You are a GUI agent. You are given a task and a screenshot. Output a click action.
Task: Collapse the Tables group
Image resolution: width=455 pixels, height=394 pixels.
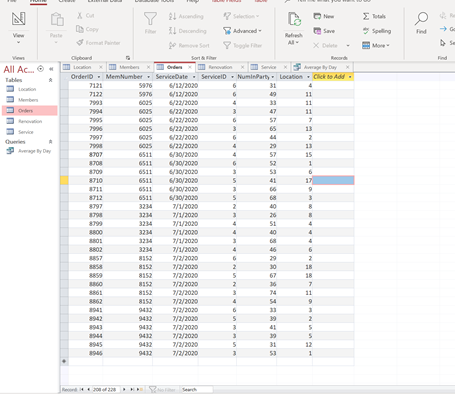tap(50, 80)
